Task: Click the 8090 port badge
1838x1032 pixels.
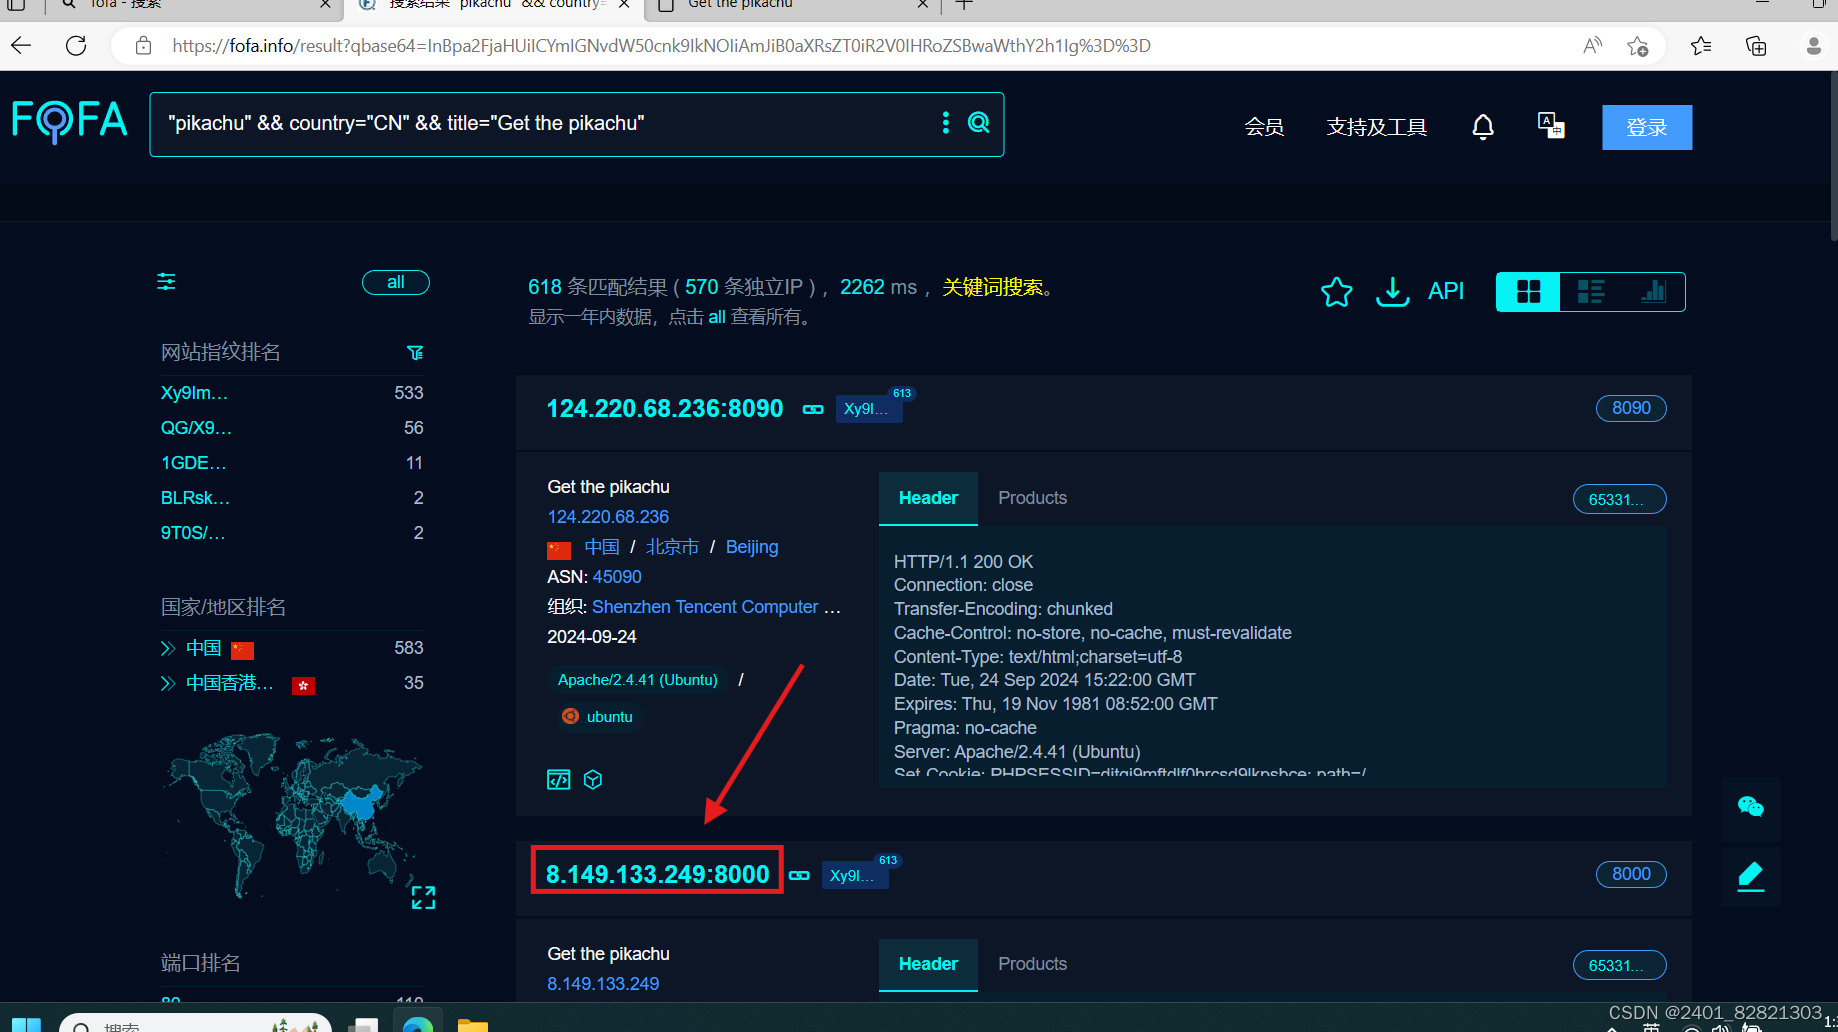Action: [1631, 408]
